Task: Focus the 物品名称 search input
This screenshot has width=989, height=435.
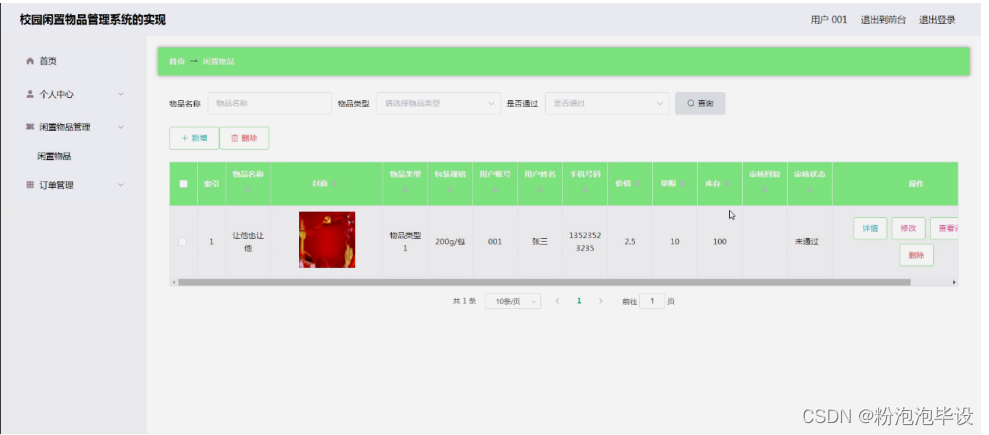Action: click(x=269, y=103)
